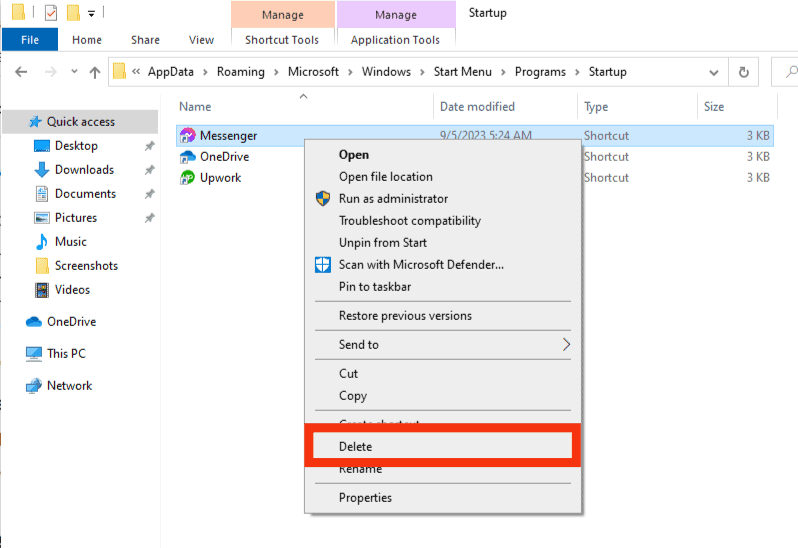Click the search magnifier icon

(790, 72)
